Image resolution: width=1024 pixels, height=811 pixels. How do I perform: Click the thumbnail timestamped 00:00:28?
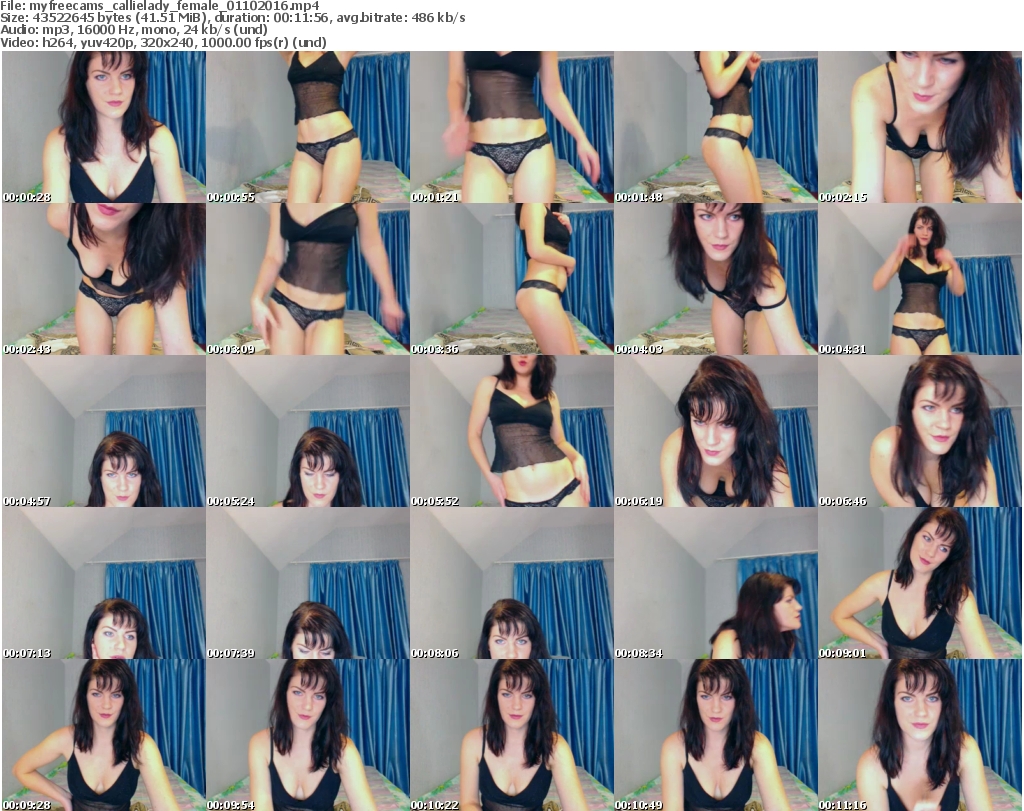104,128
